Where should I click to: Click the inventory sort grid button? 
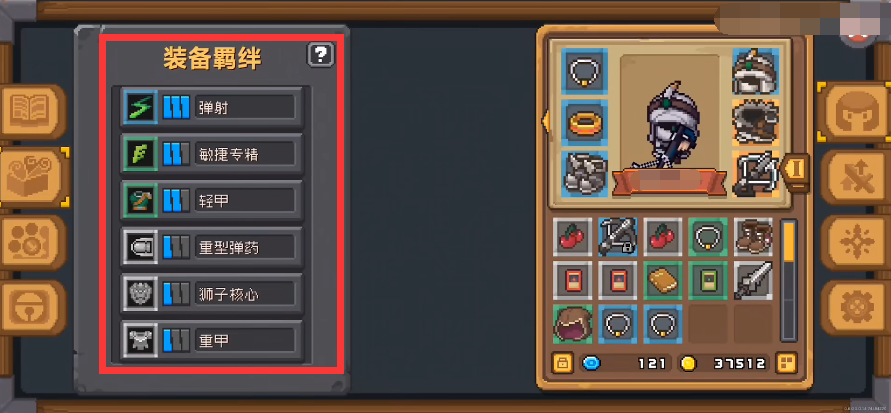click(x=786, y=363)
